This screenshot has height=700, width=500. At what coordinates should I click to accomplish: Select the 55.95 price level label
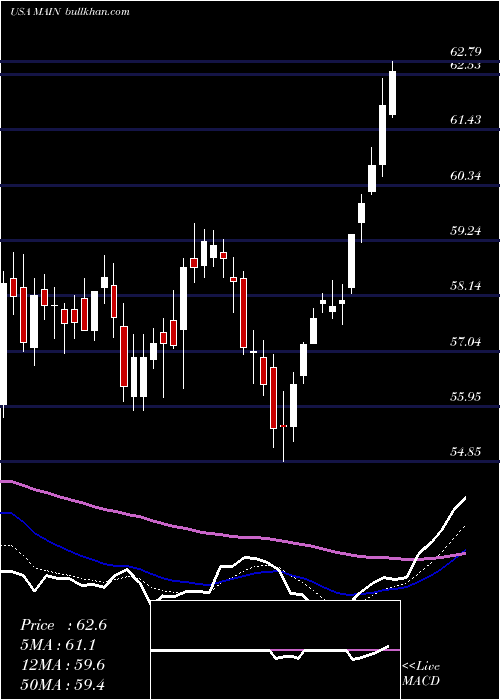pos(466,396)
